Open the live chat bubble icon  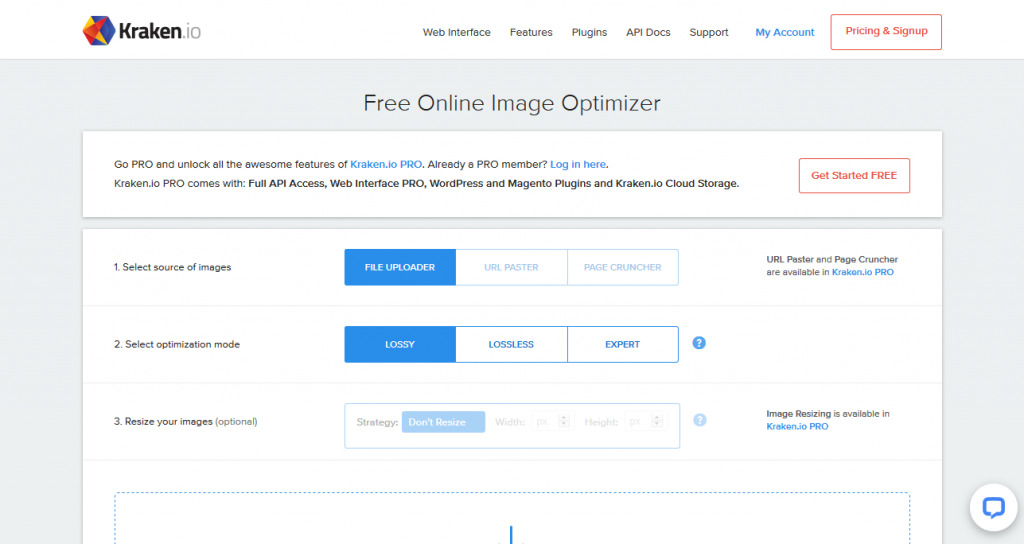[x=993, y=507]
